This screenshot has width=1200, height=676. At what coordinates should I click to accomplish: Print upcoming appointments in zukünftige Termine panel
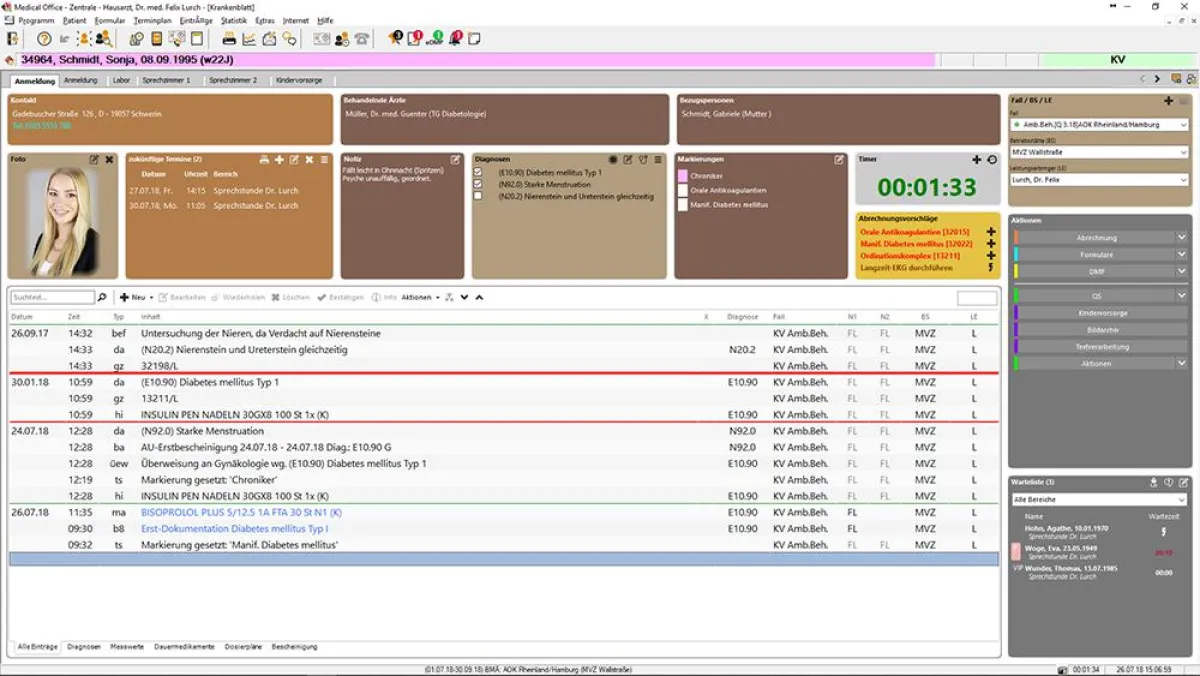click(x=264, y=159)
